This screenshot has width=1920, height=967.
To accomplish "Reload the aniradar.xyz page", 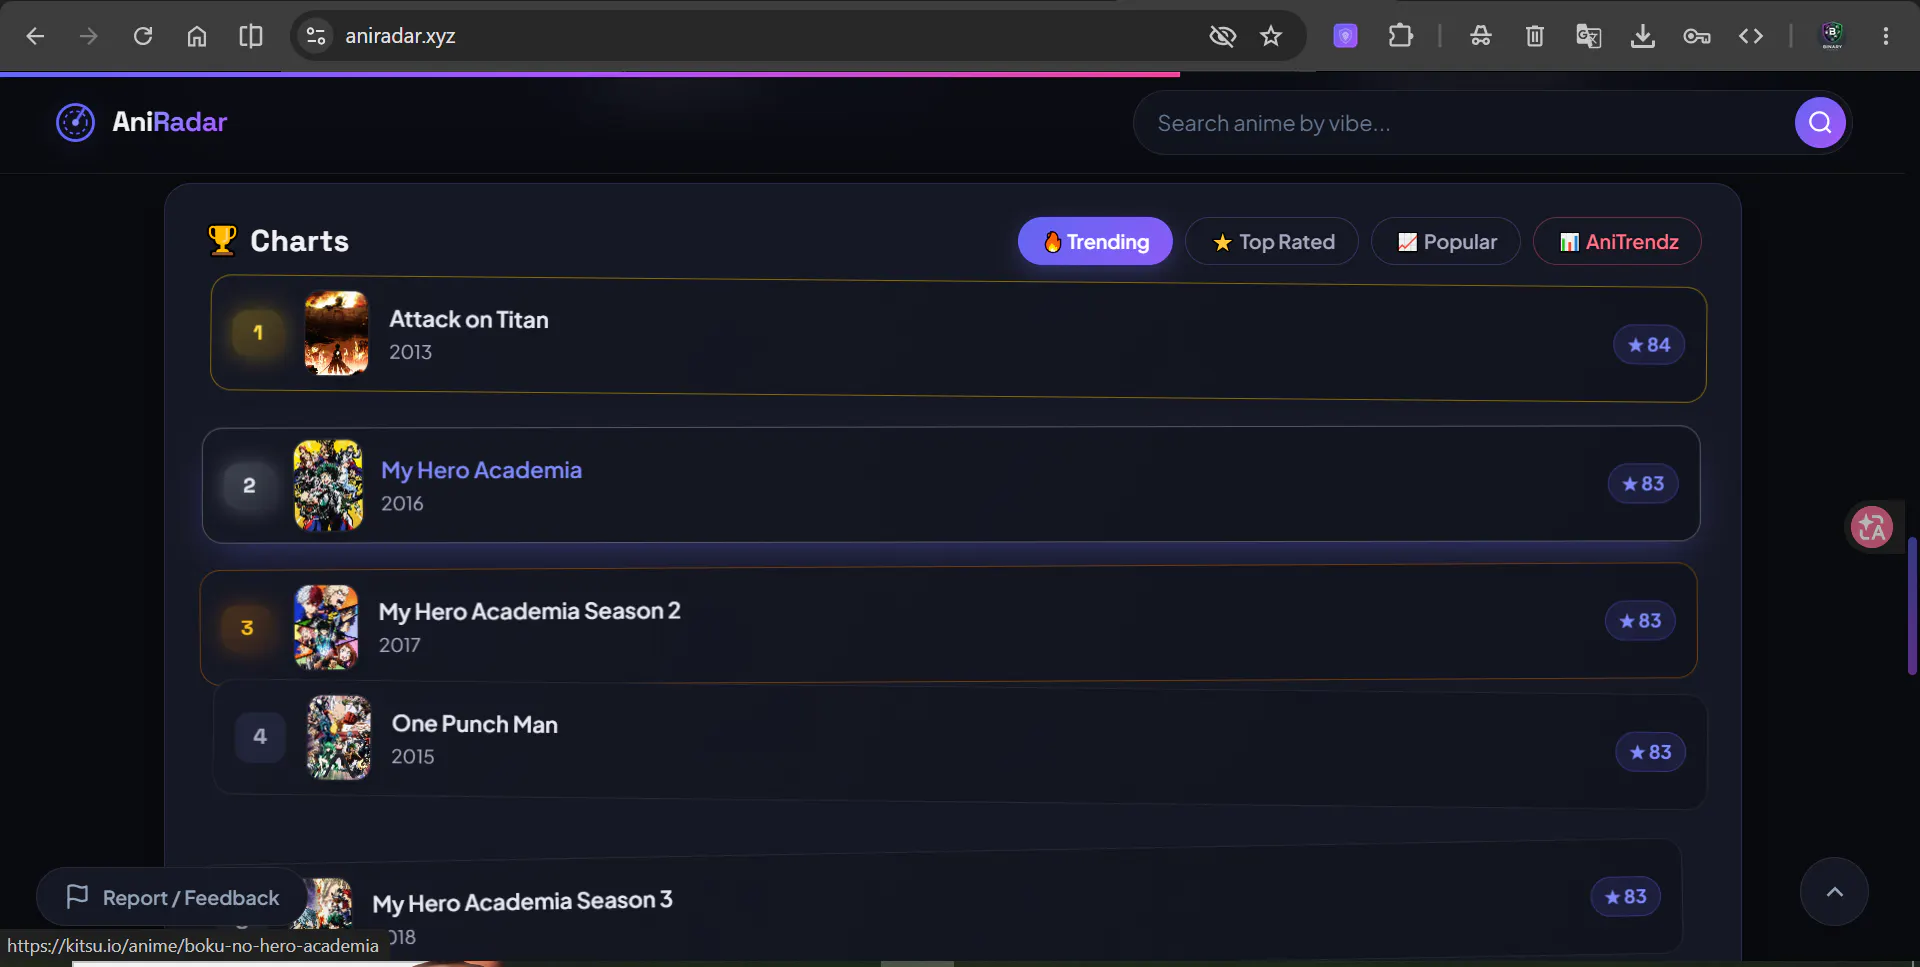I will 143,36.
